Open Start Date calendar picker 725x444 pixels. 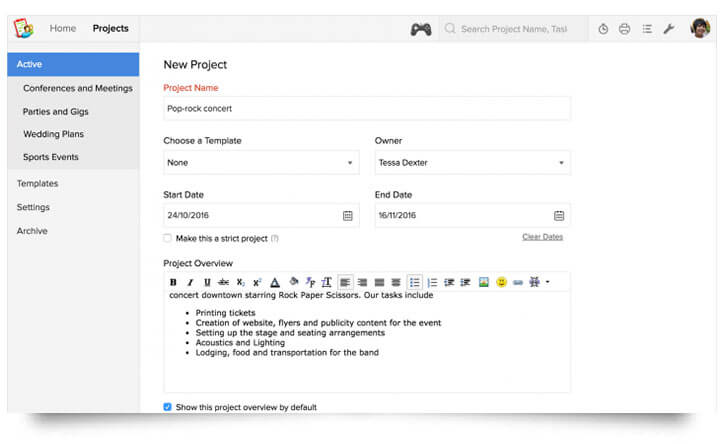[x=348, y=216]
